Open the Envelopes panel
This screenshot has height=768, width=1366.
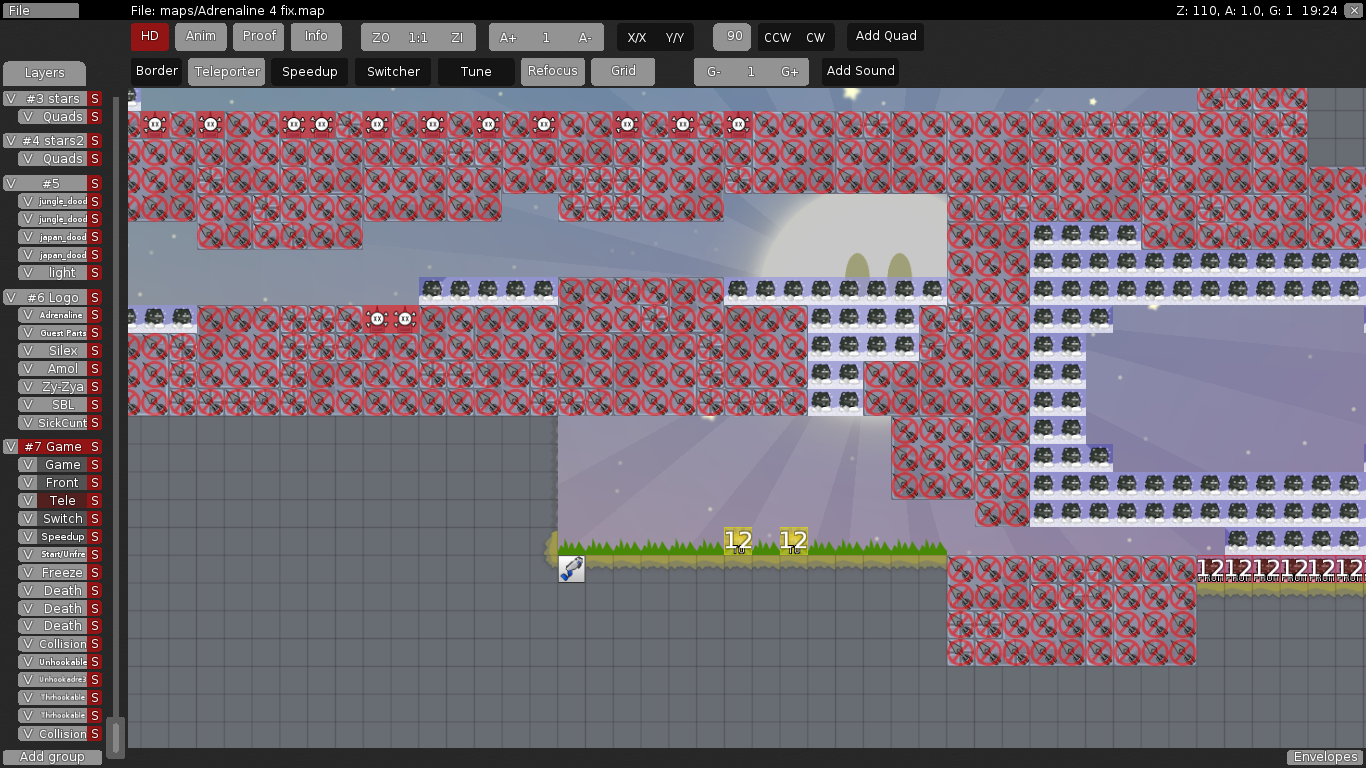click(1325, 757)
